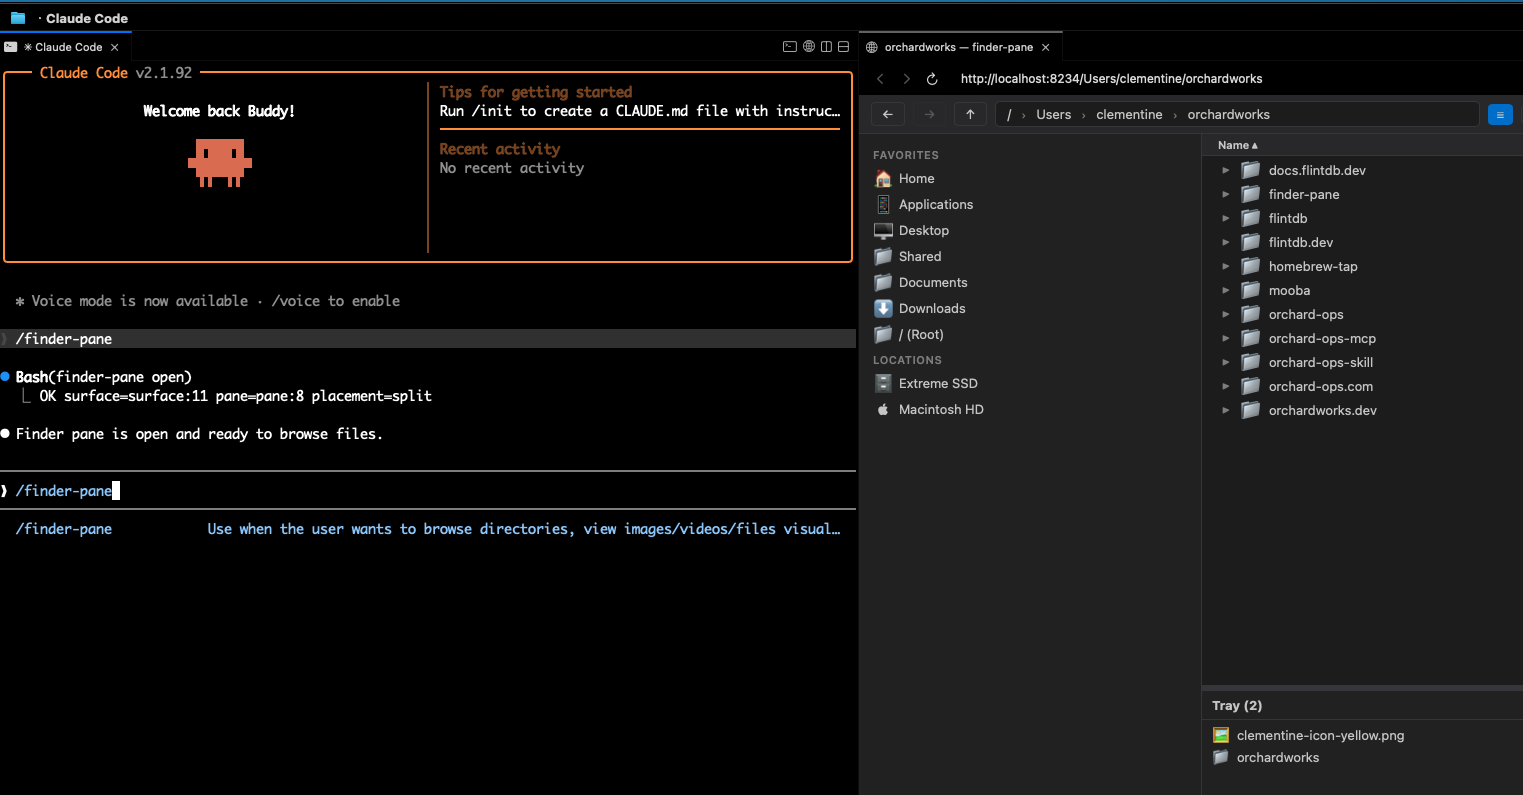Click Tray (2) header

(1237, 706)
